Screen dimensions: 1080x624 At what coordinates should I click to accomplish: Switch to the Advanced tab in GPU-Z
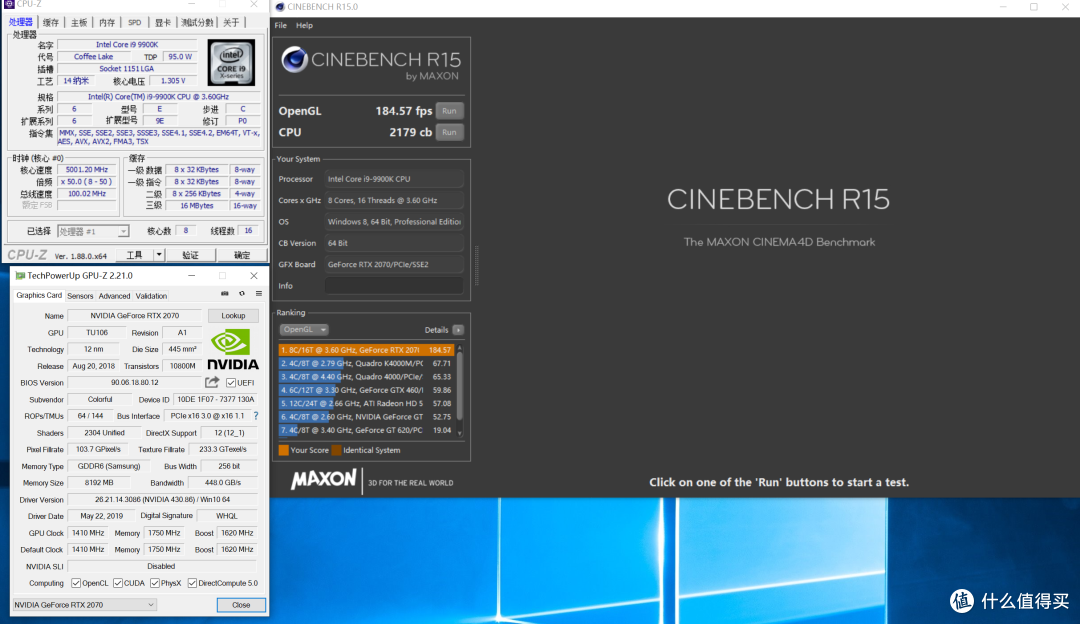pos(114,296)
